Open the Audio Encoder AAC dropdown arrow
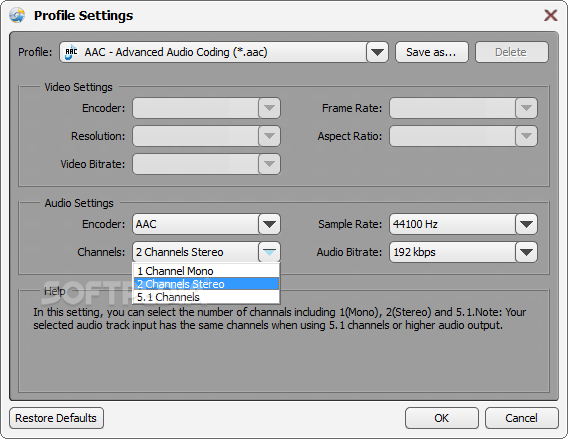568x439 pixels. (x=269, y=224)
